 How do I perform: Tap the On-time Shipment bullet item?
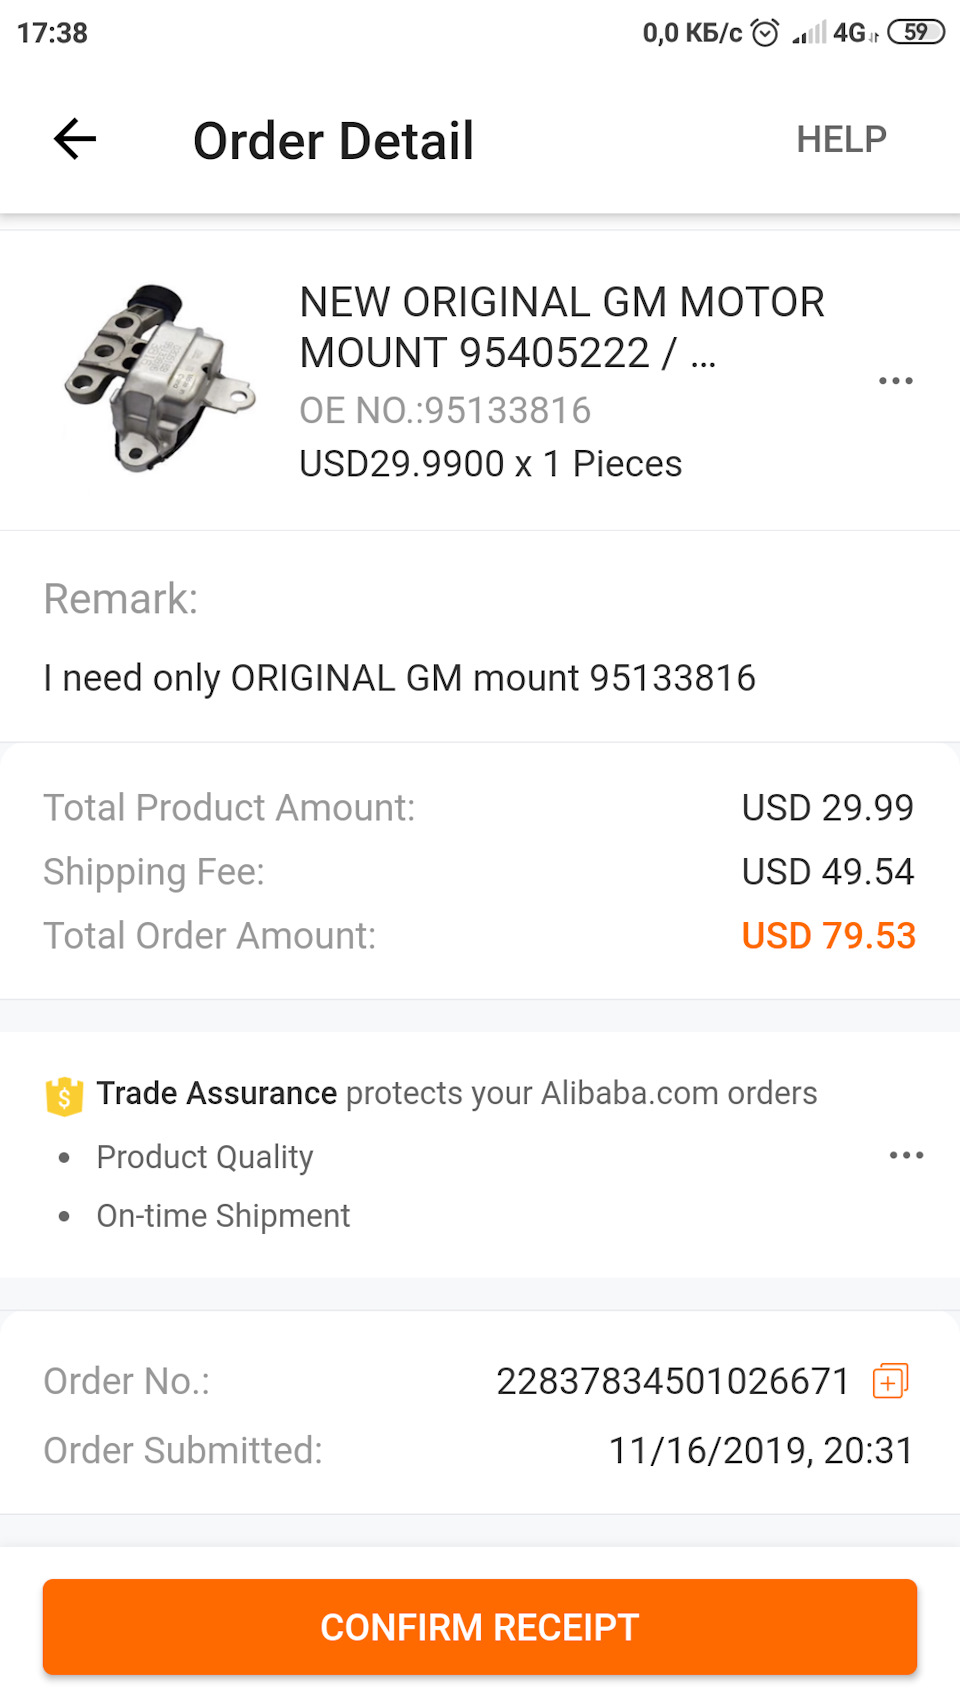(x=223, y=1216)
